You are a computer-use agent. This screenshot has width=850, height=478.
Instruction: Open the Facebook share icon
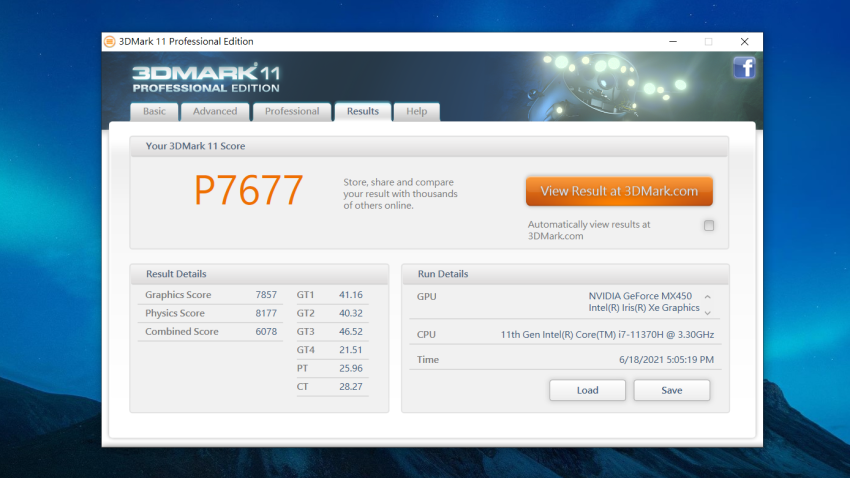click(744, 68)
